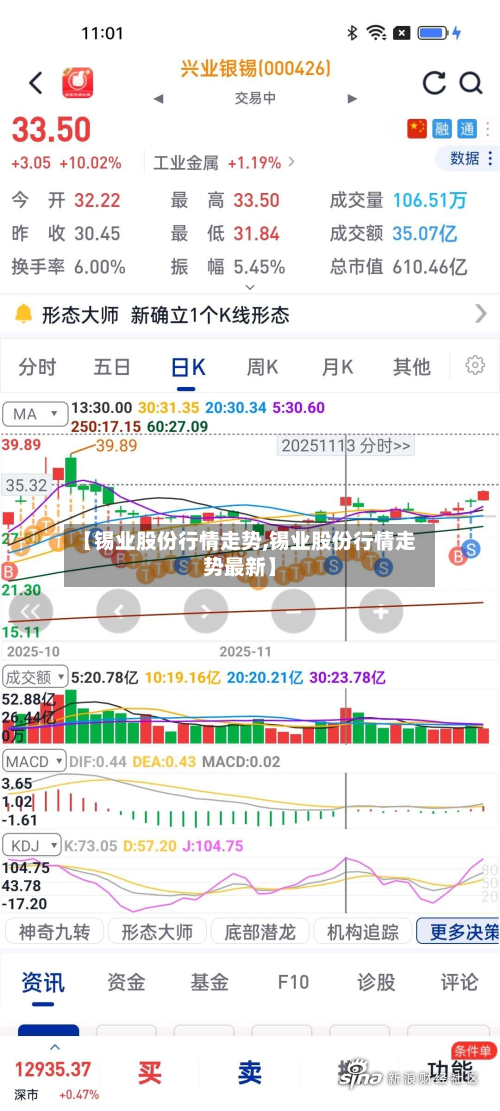The image size is (500, 1111).
Task: Open 更多决策 tools button
Action: click(459, 932)
